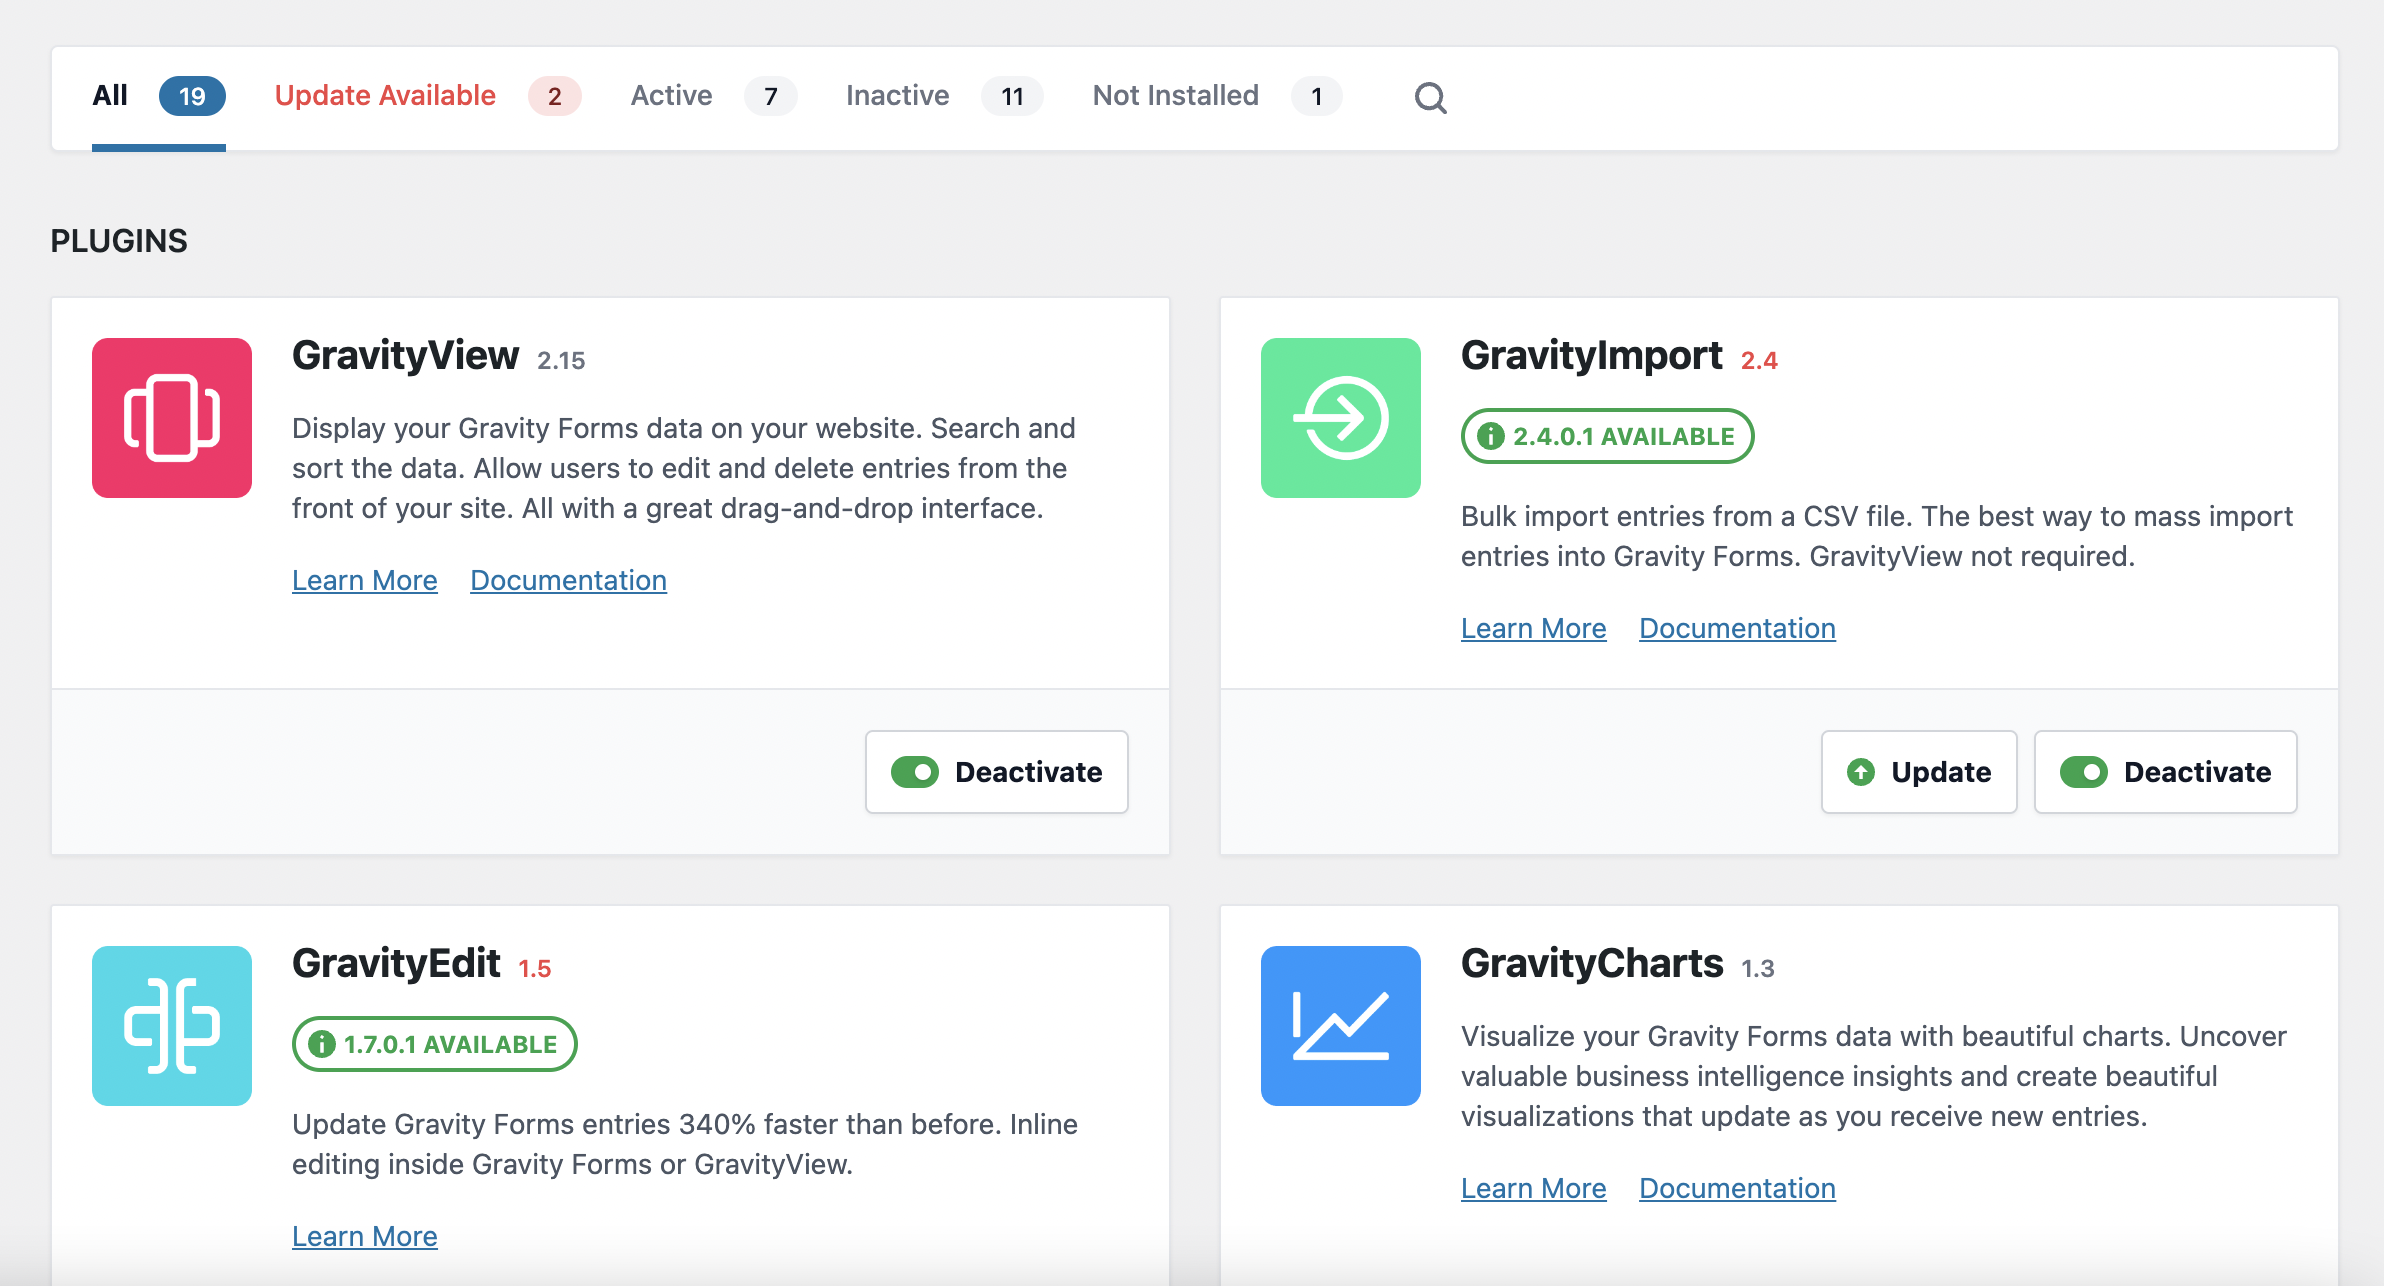The width and height of the screenshot is (2384, 1286).
Task: Click the GravityEdit teal plugin icon
Action: (x=172, y=1026)
